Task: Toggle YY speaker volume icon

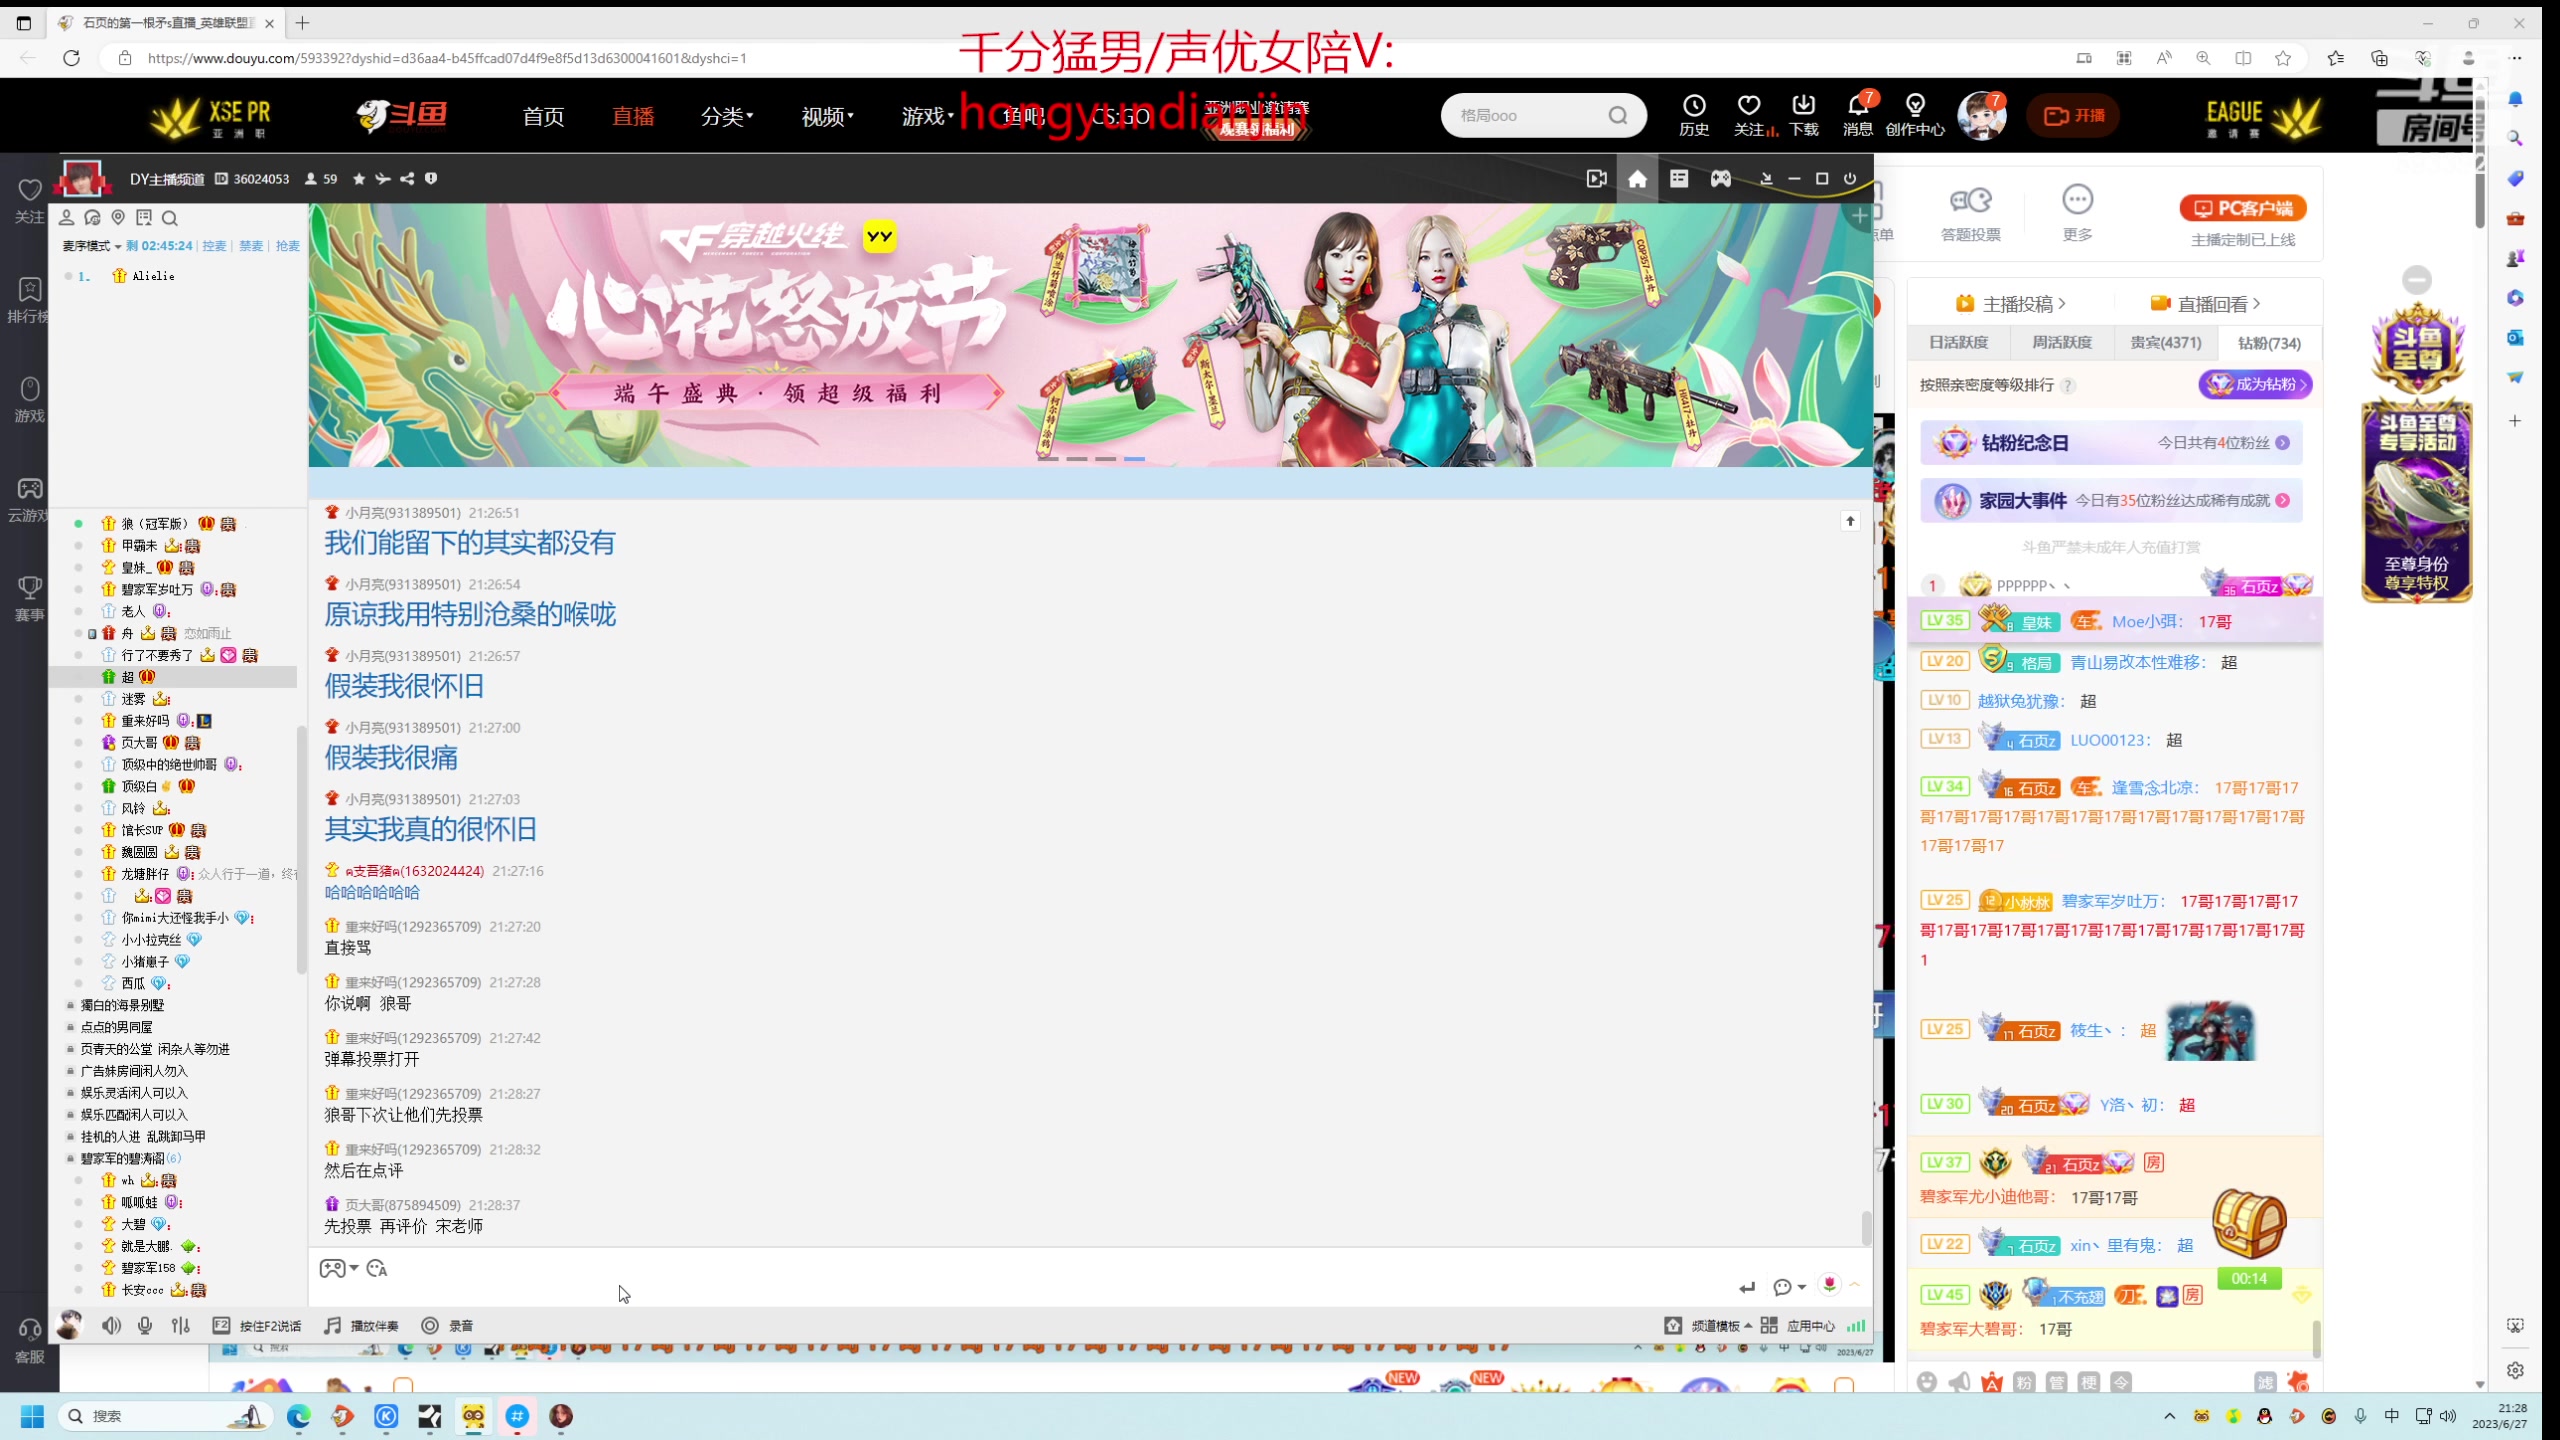Action: pyautogui.click(x=111, y=1326)
